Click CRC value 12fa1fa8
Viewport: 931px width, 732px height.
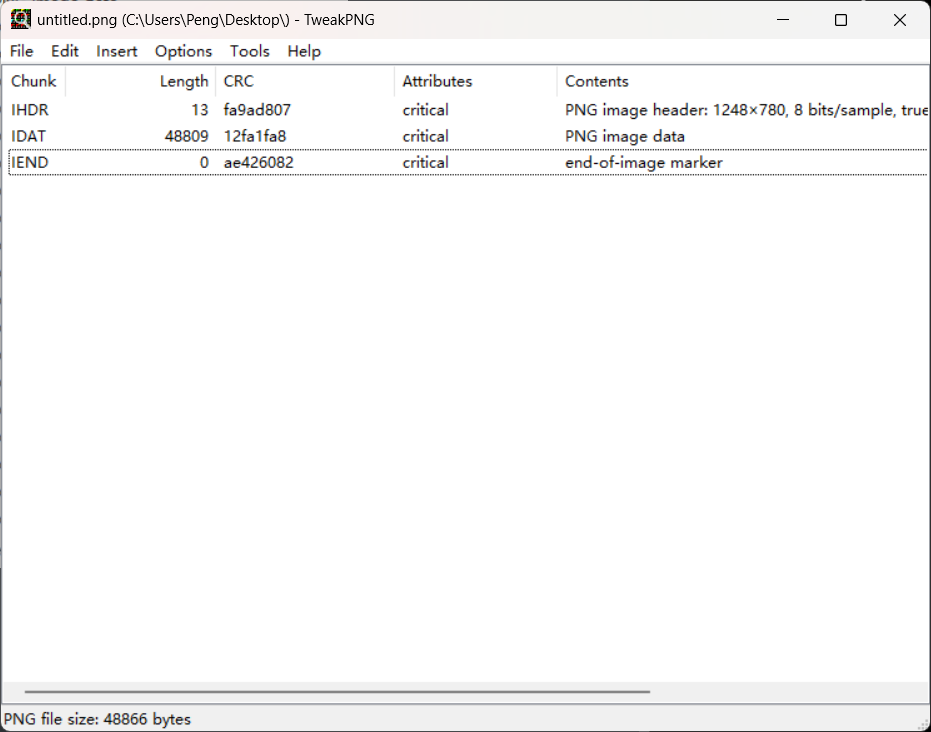(255, 136)
